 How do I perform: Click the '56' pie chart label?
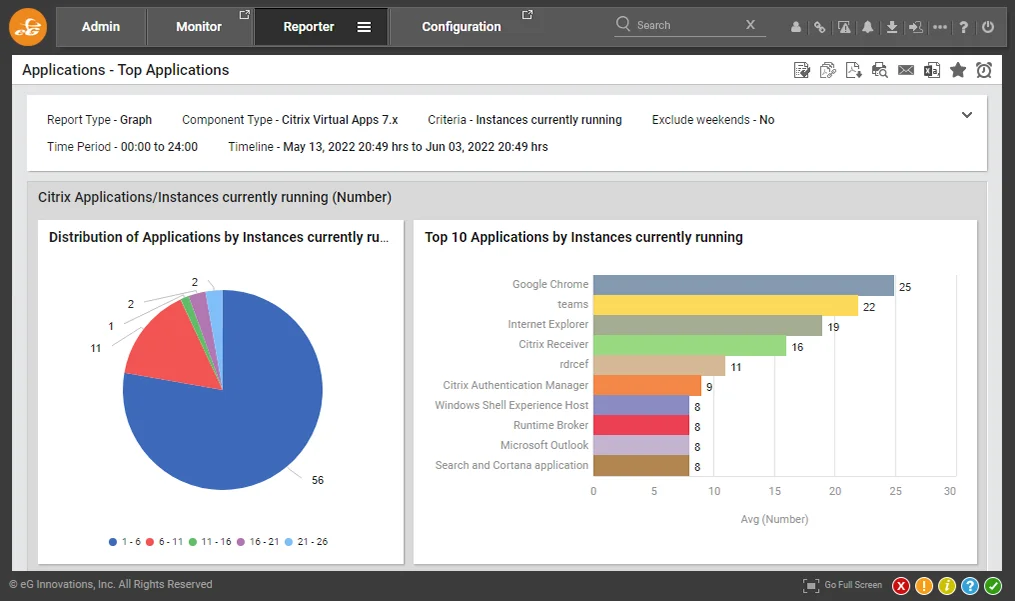click(x=317, y=481)
